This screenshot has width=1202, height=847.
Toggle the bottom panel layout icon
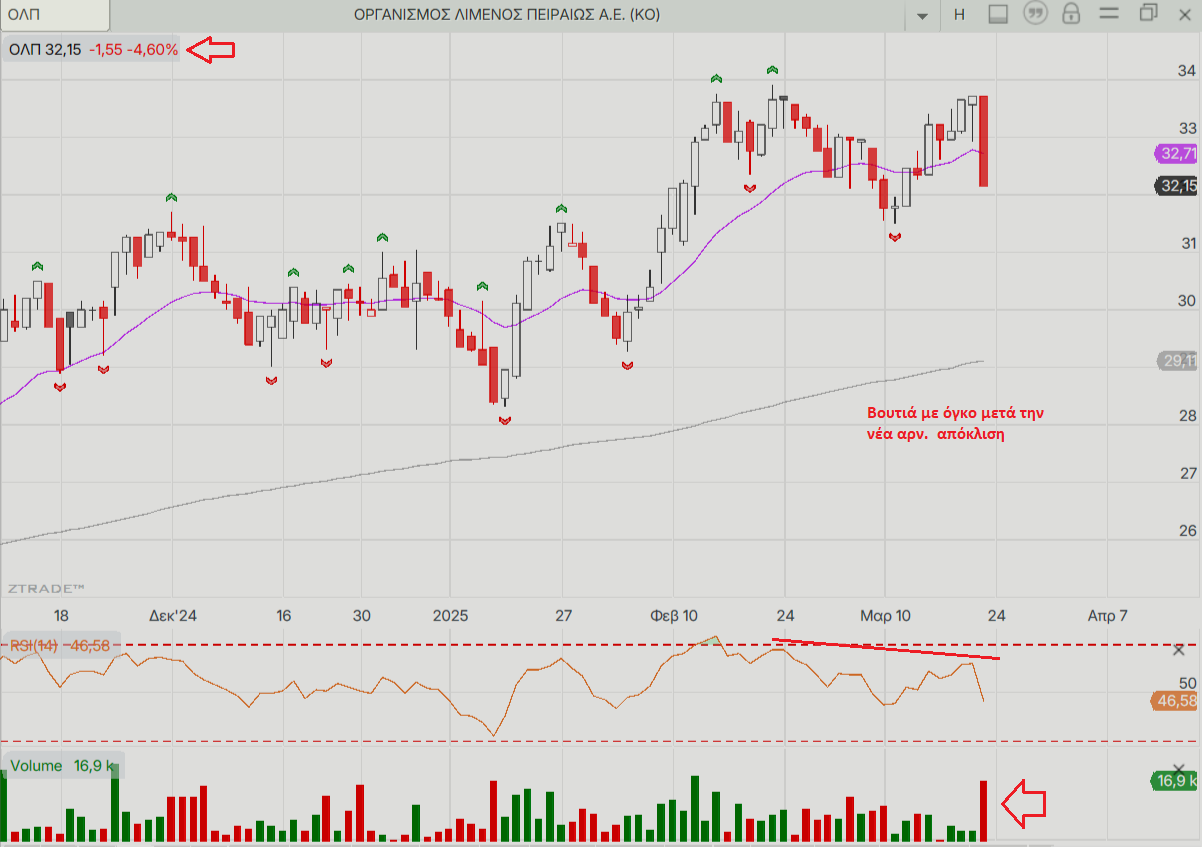(x=997, y=14)
